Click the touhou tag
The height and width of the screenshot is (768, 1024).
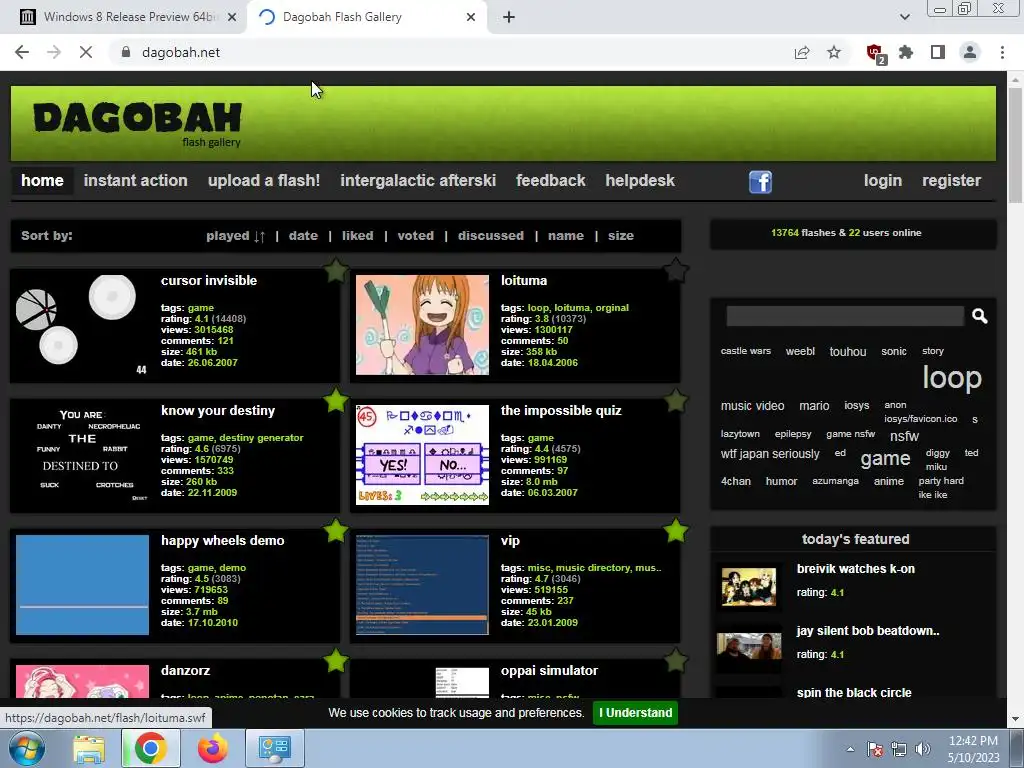pyautogui.click(x=848, y=351)
